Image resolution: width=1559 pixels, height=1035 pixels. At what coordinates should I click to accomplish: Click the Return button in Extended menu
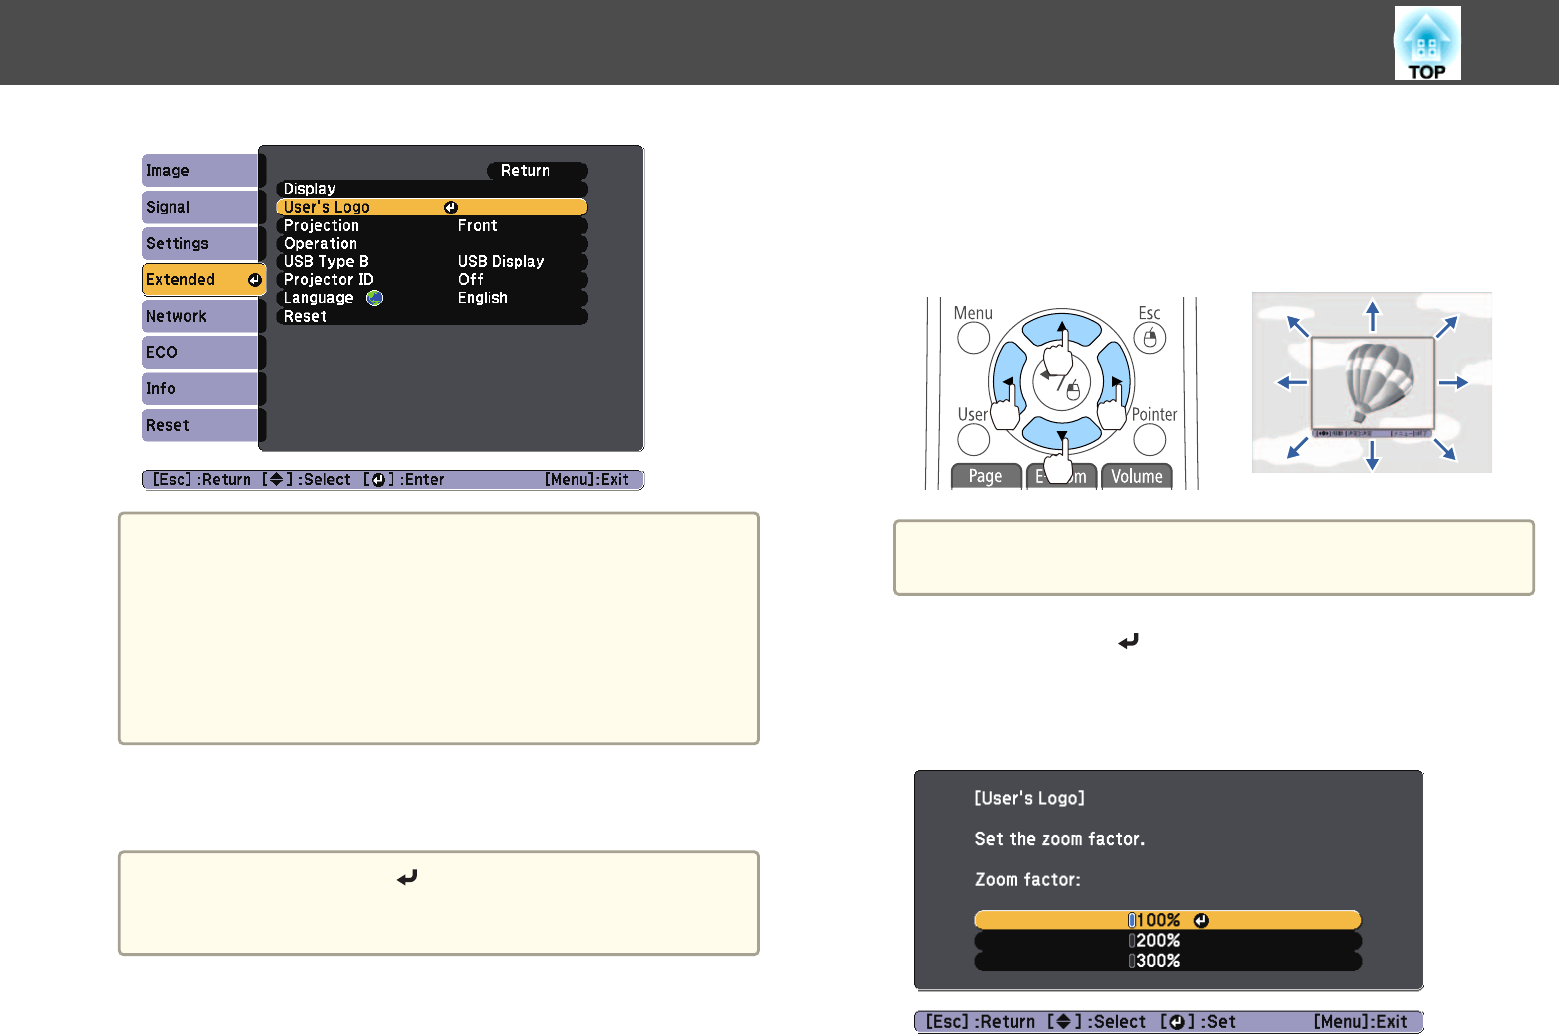(x=537, y=171)
